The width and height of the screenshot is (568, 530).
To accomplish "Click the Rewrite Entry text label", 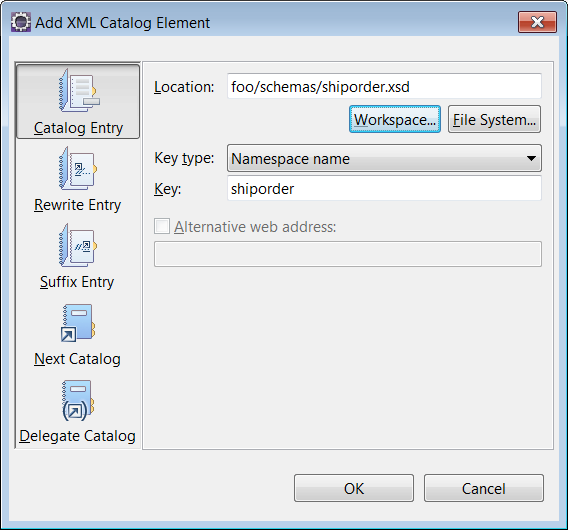I will pyautogui.click(x=78, y=205).
